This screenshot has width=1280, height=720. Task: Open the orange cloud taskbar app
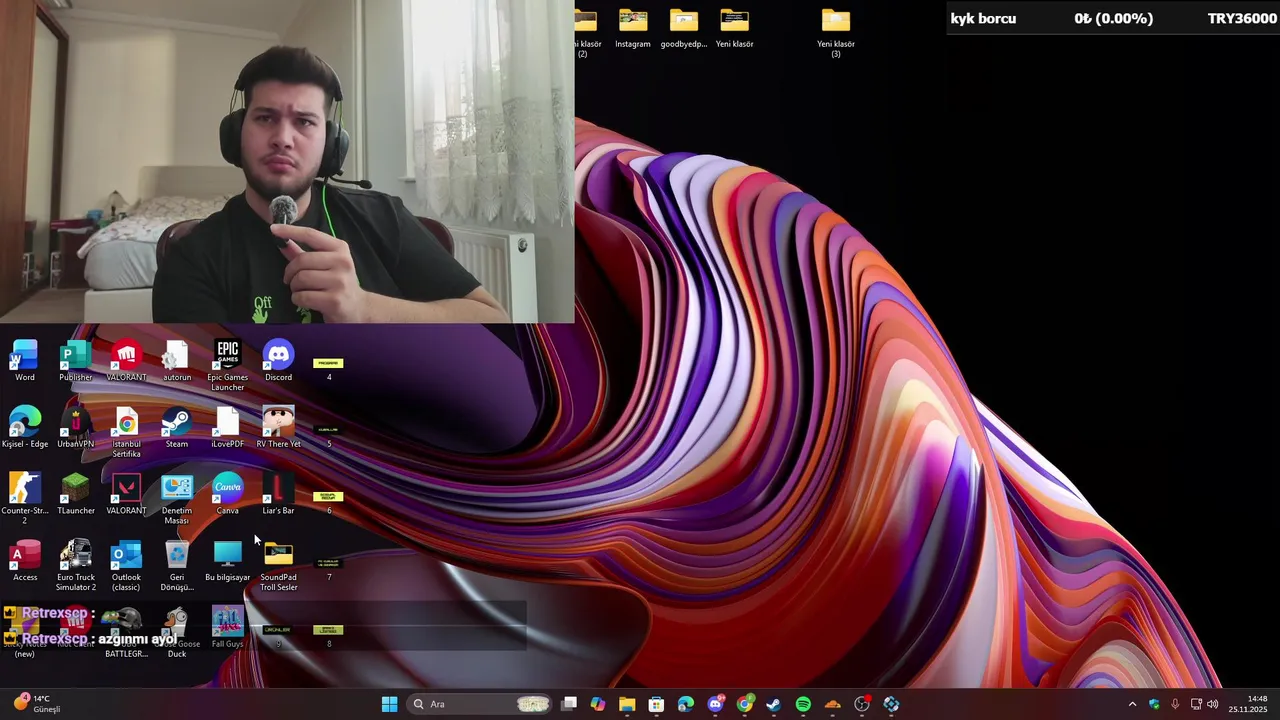[x=833, y=704]
